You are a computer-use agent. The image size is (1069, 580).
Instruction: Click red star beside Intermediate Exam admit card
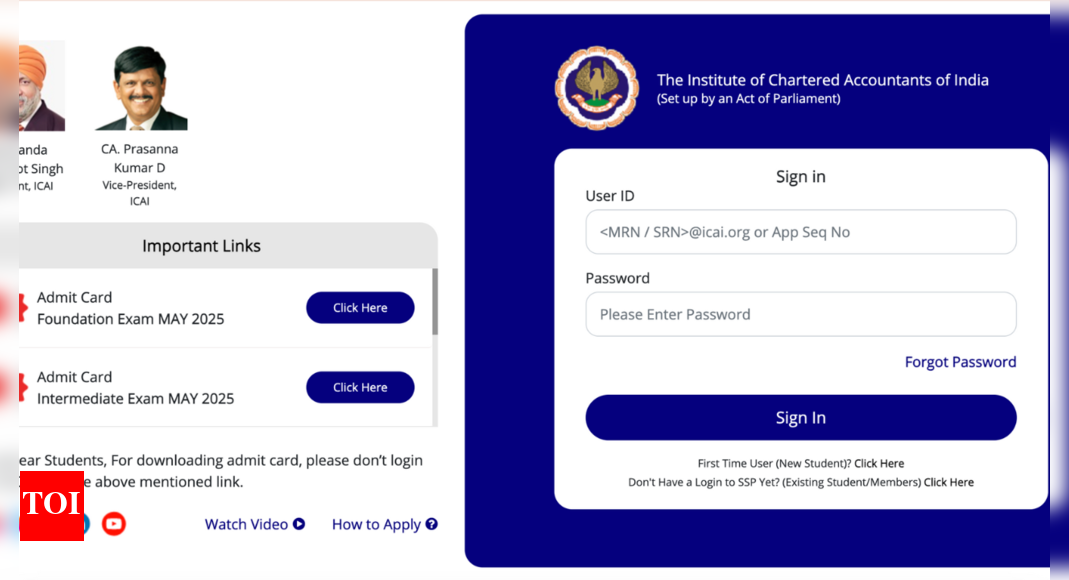(x=23, y=388)
